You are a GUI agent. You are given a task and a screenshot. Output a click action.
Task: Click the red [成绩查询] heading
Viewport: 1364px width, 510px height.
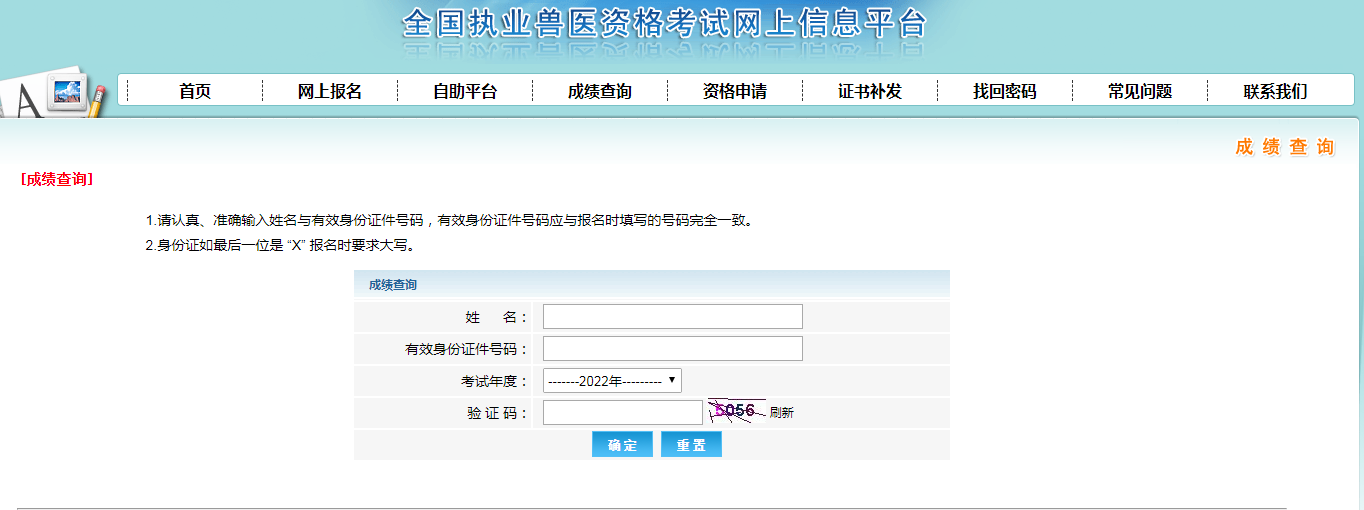pyautogui.click(x=57, y=180)
